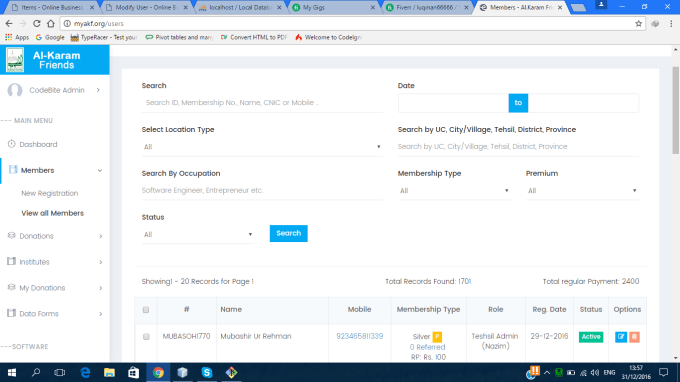680x382 pixels.
Task: Click the blue 'to' date button
Action: 518,103
